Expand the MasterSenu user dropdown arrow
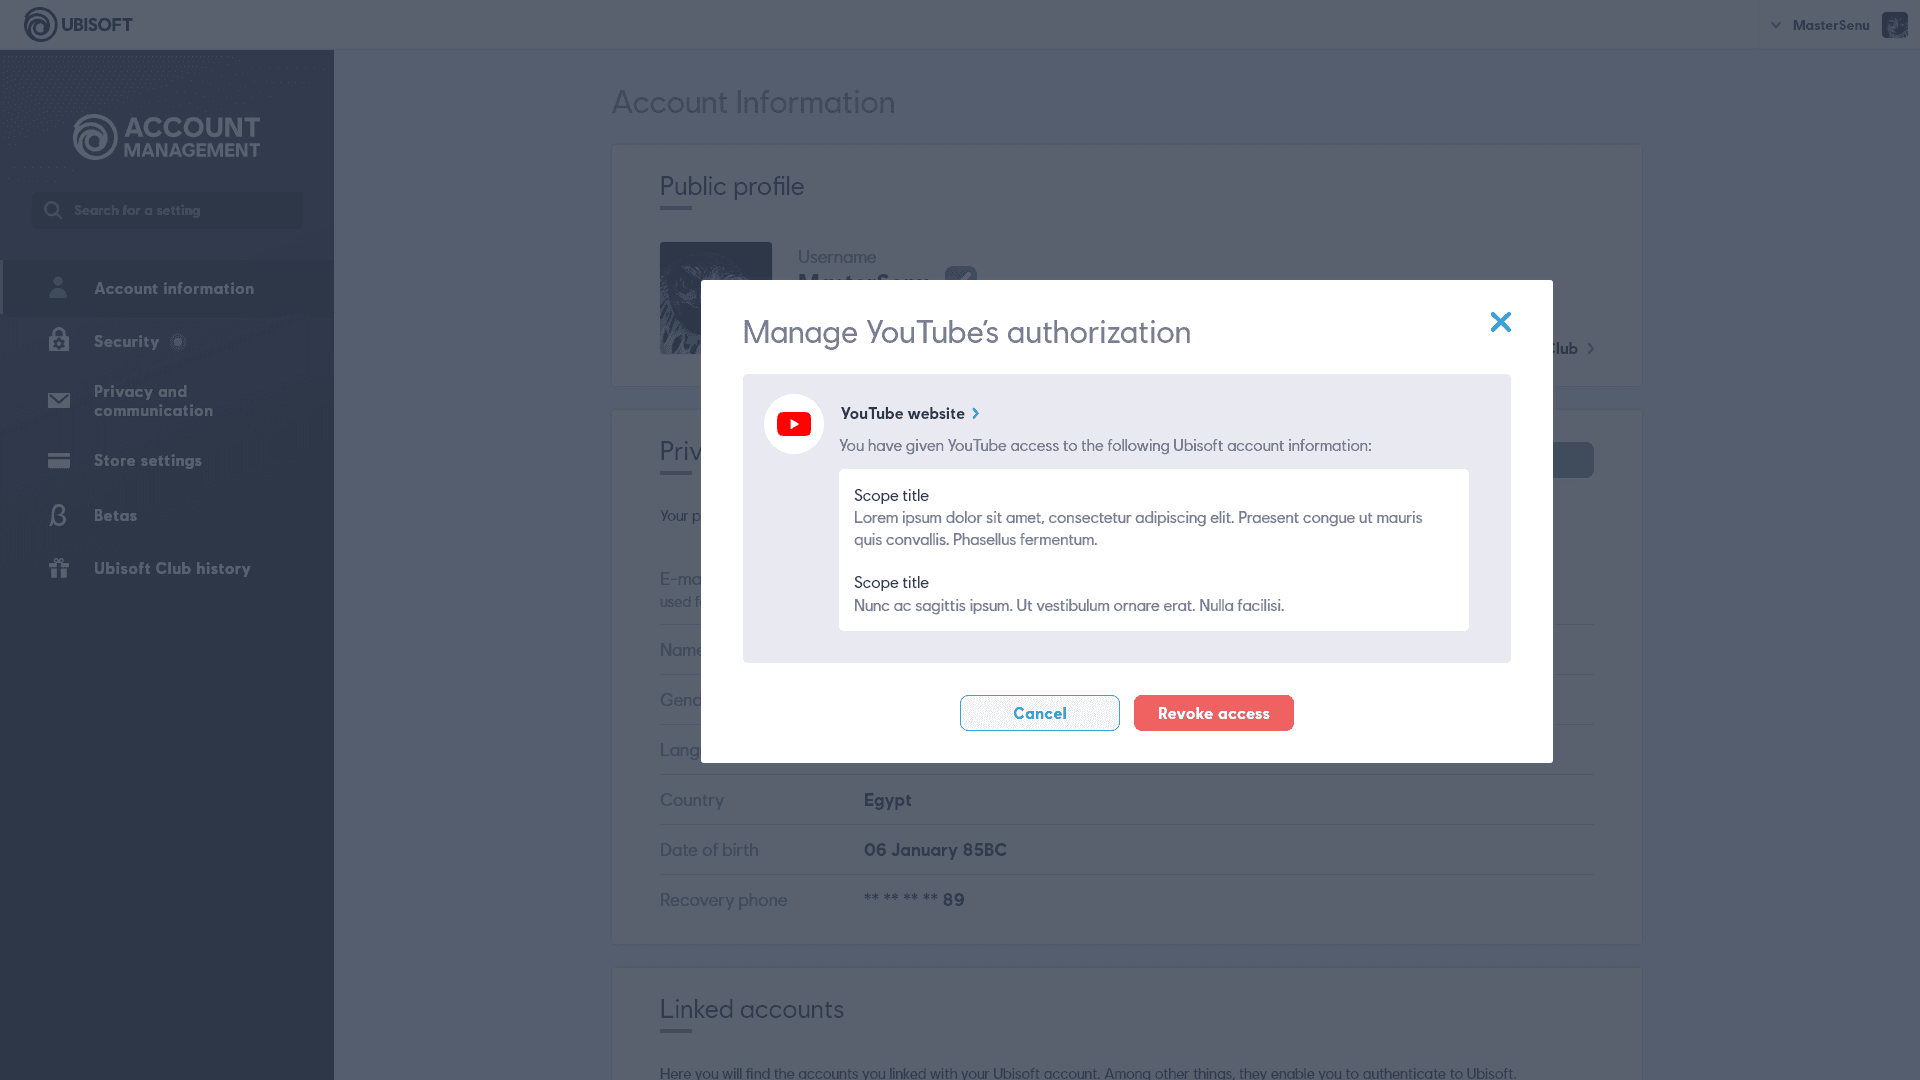1920x1080 pixels. [1776, 25]
